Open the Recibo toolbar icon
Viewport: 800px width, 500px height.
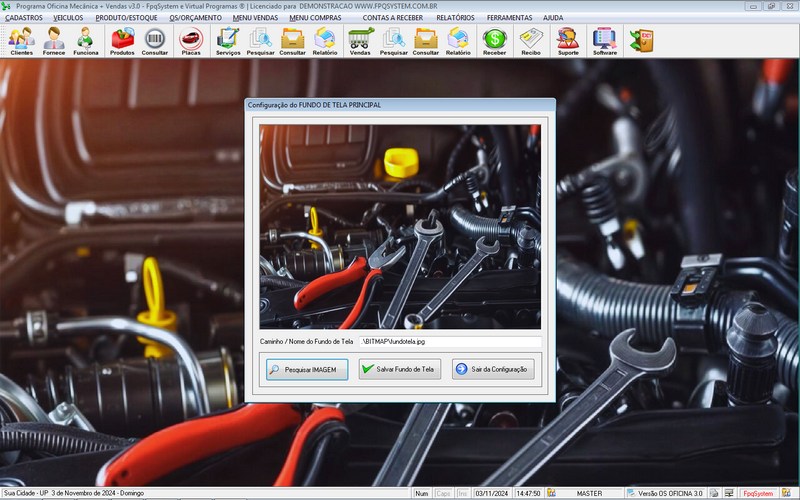click(x=531, y=40)
